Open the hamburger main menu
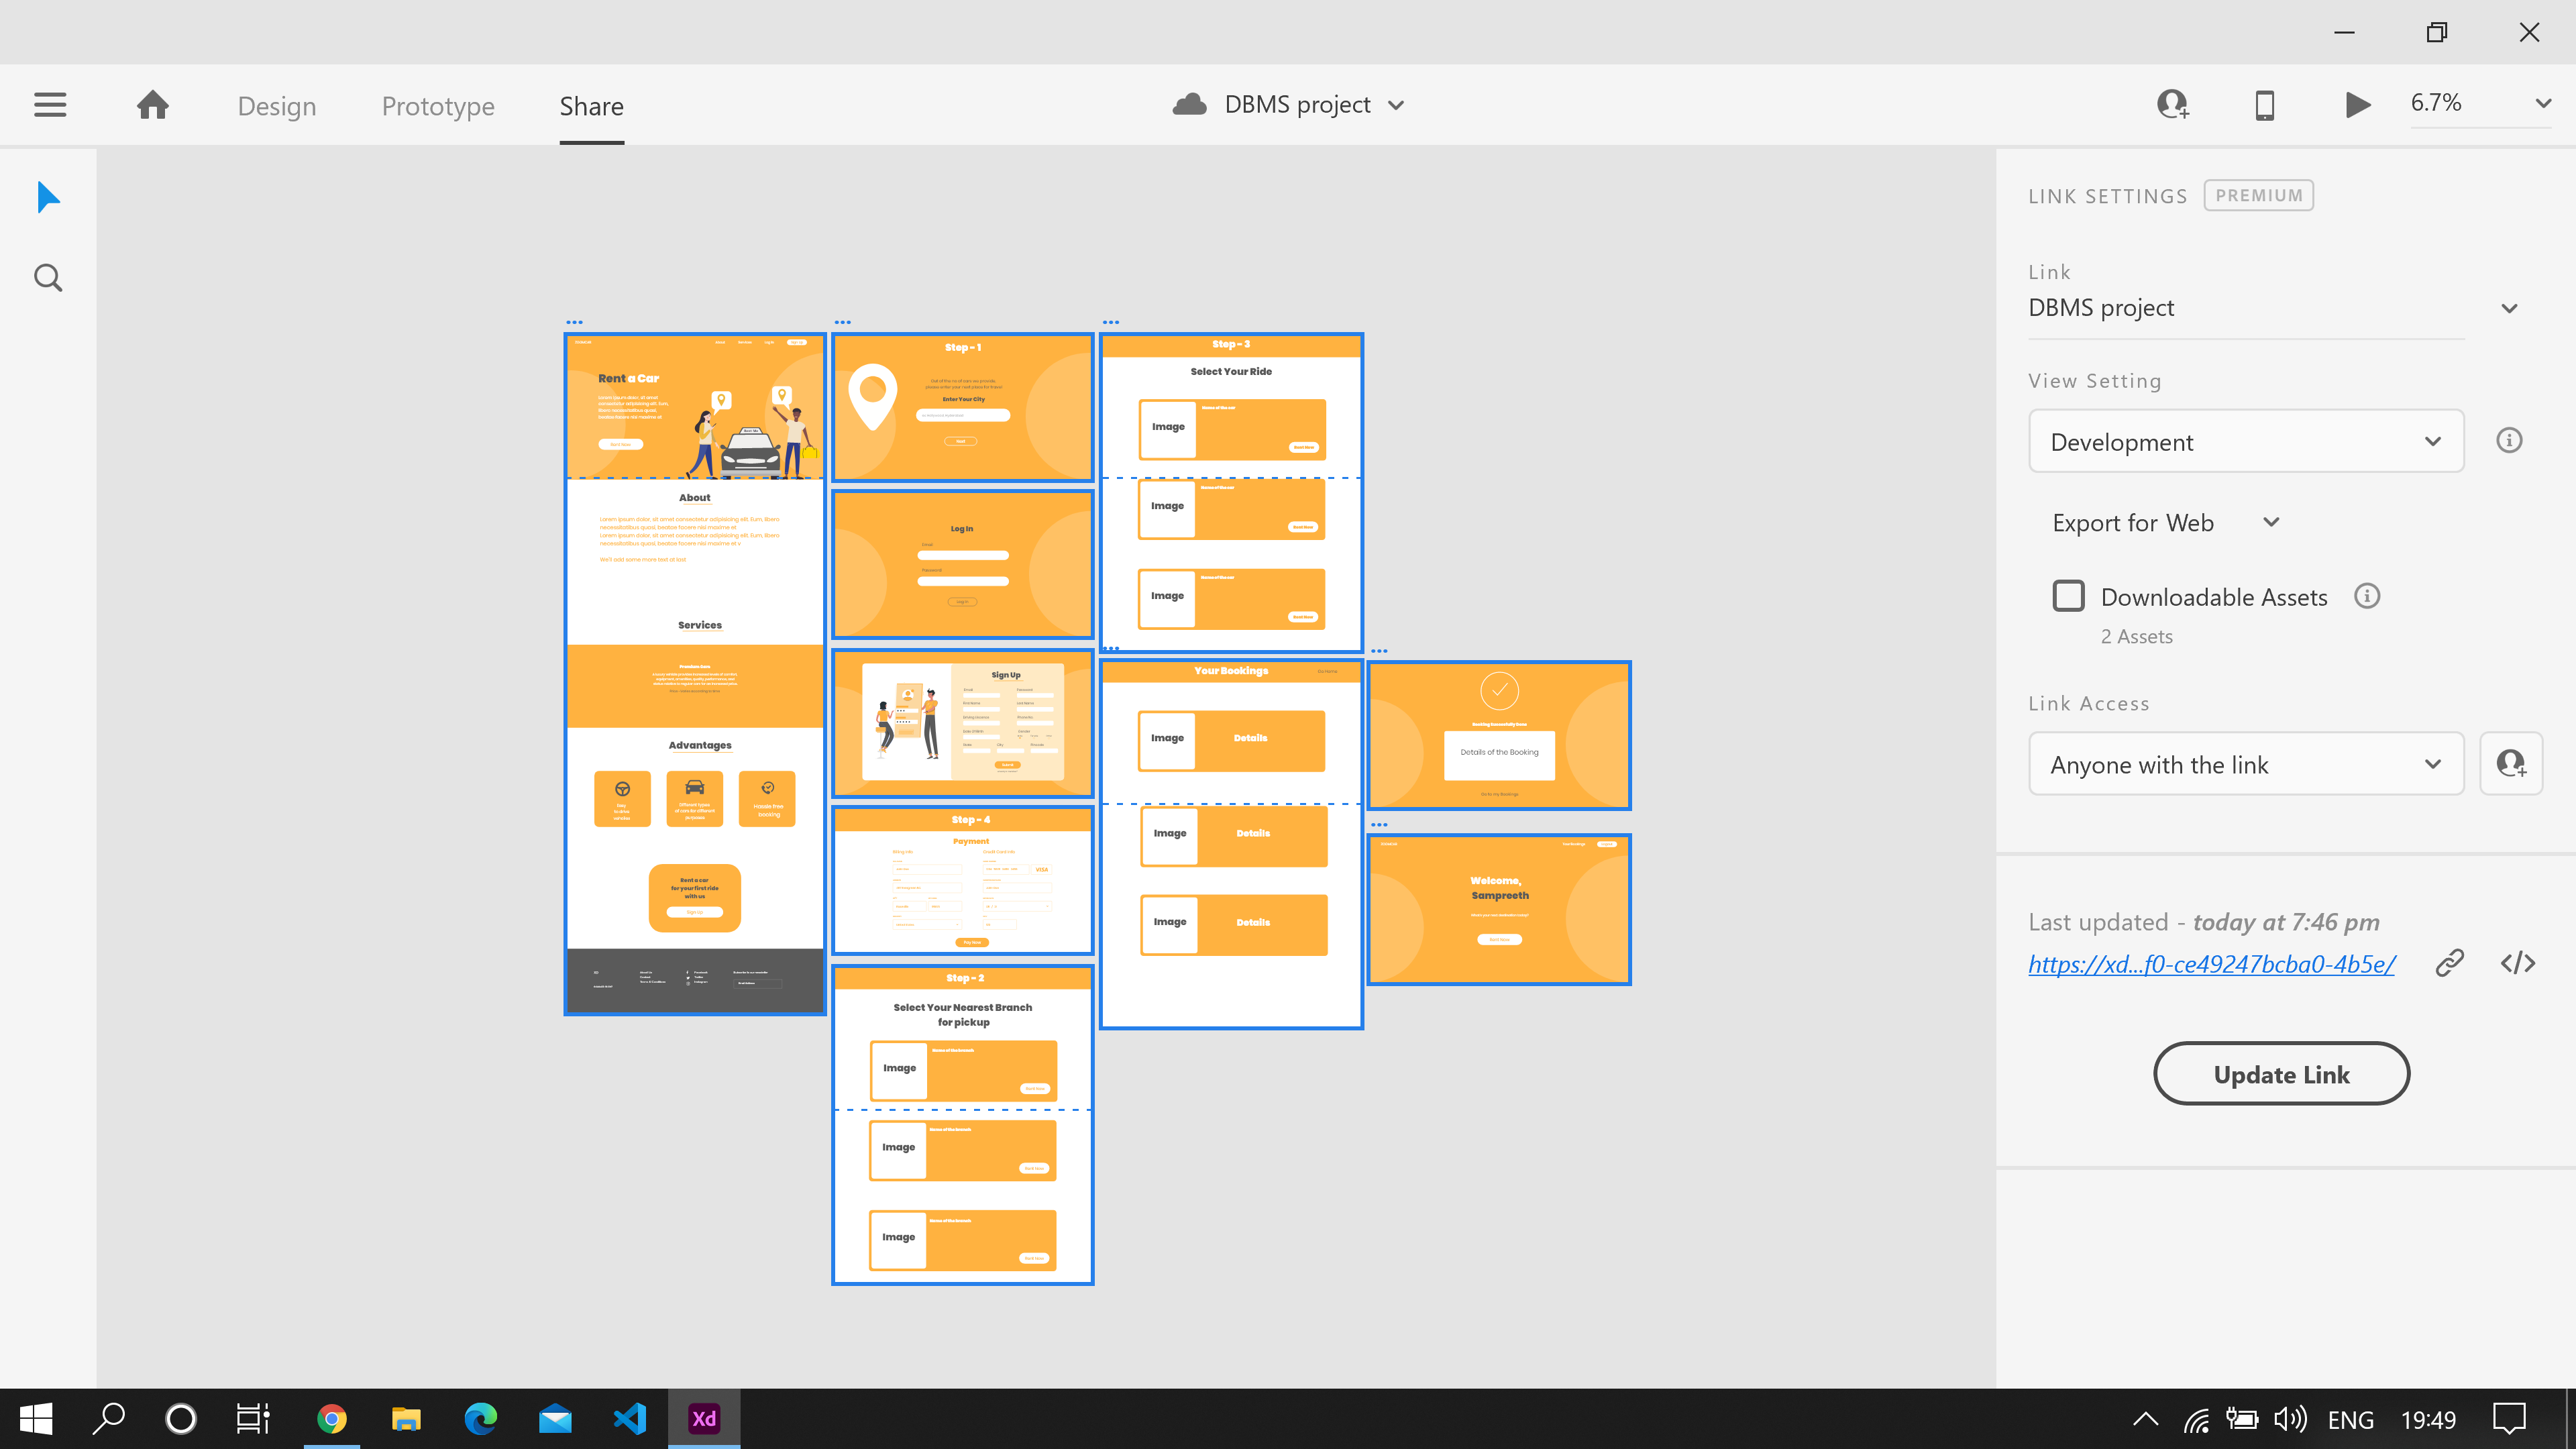Screen dimensions: 2576x1449 tap(49, 104)
